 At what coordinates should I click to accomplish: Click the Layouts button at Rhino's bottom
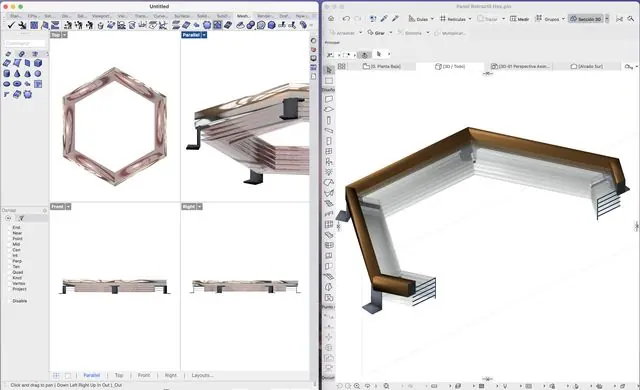[x=202, y=375]
